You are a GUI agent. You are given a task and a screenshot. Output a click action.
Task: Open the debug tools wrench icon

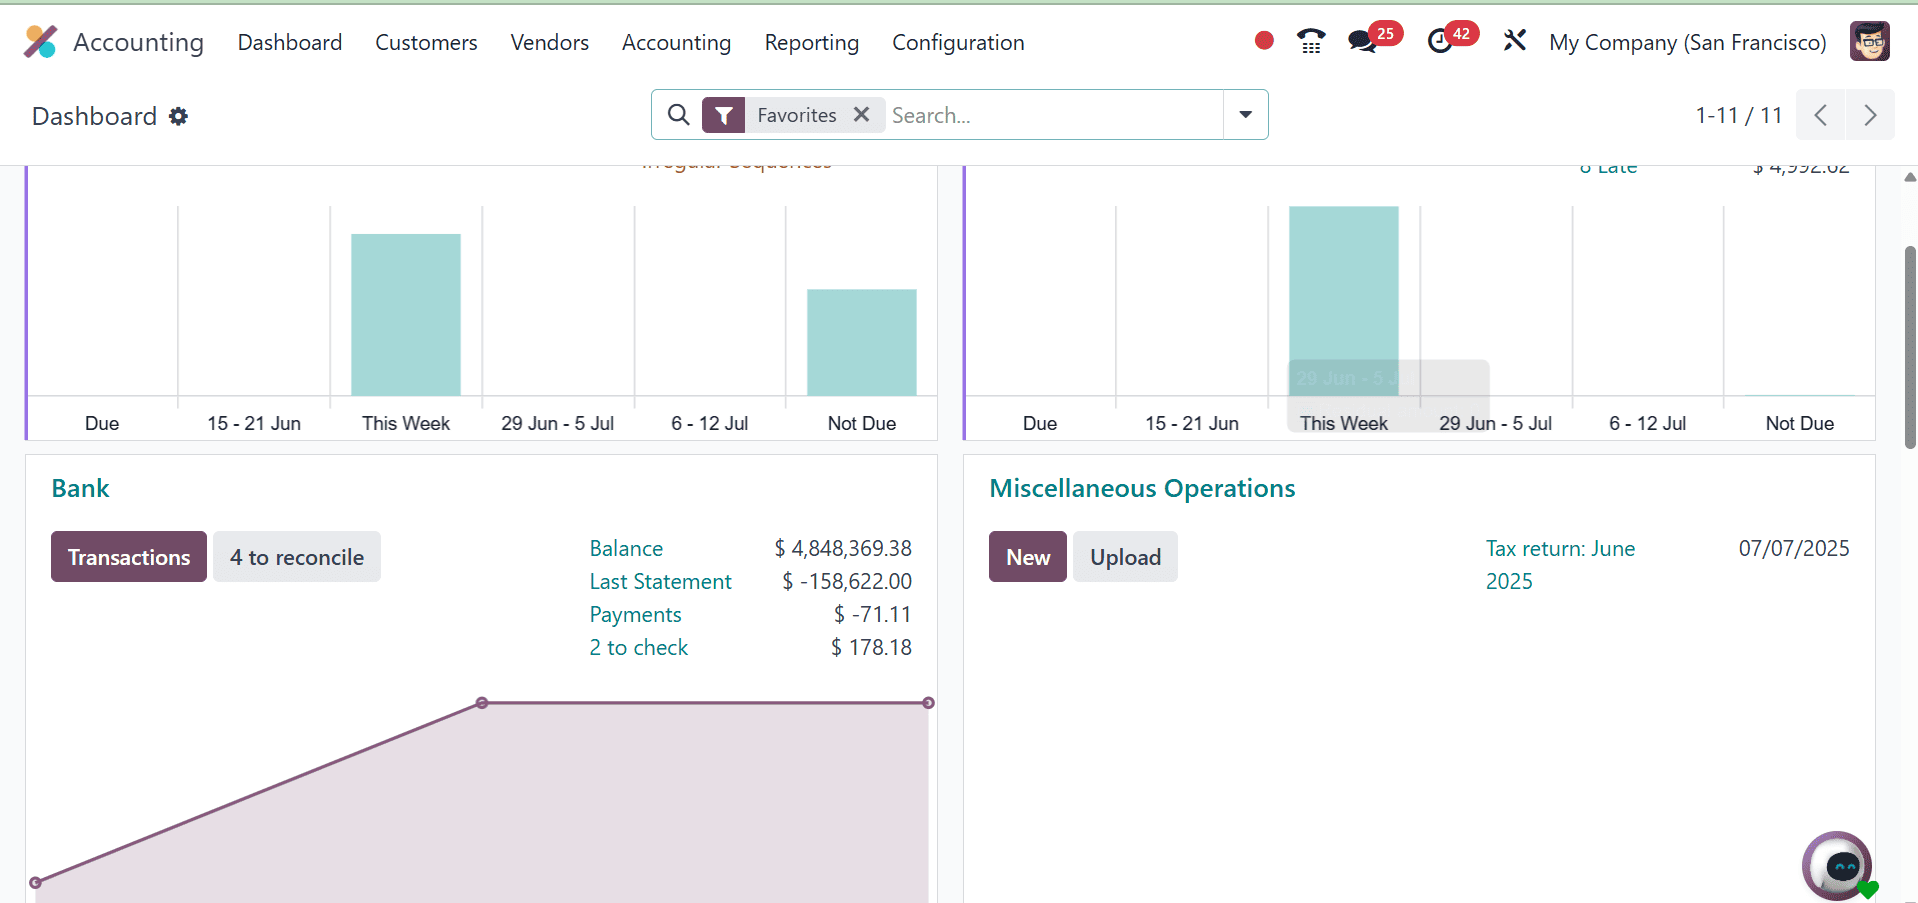(x=1515, y=40)
